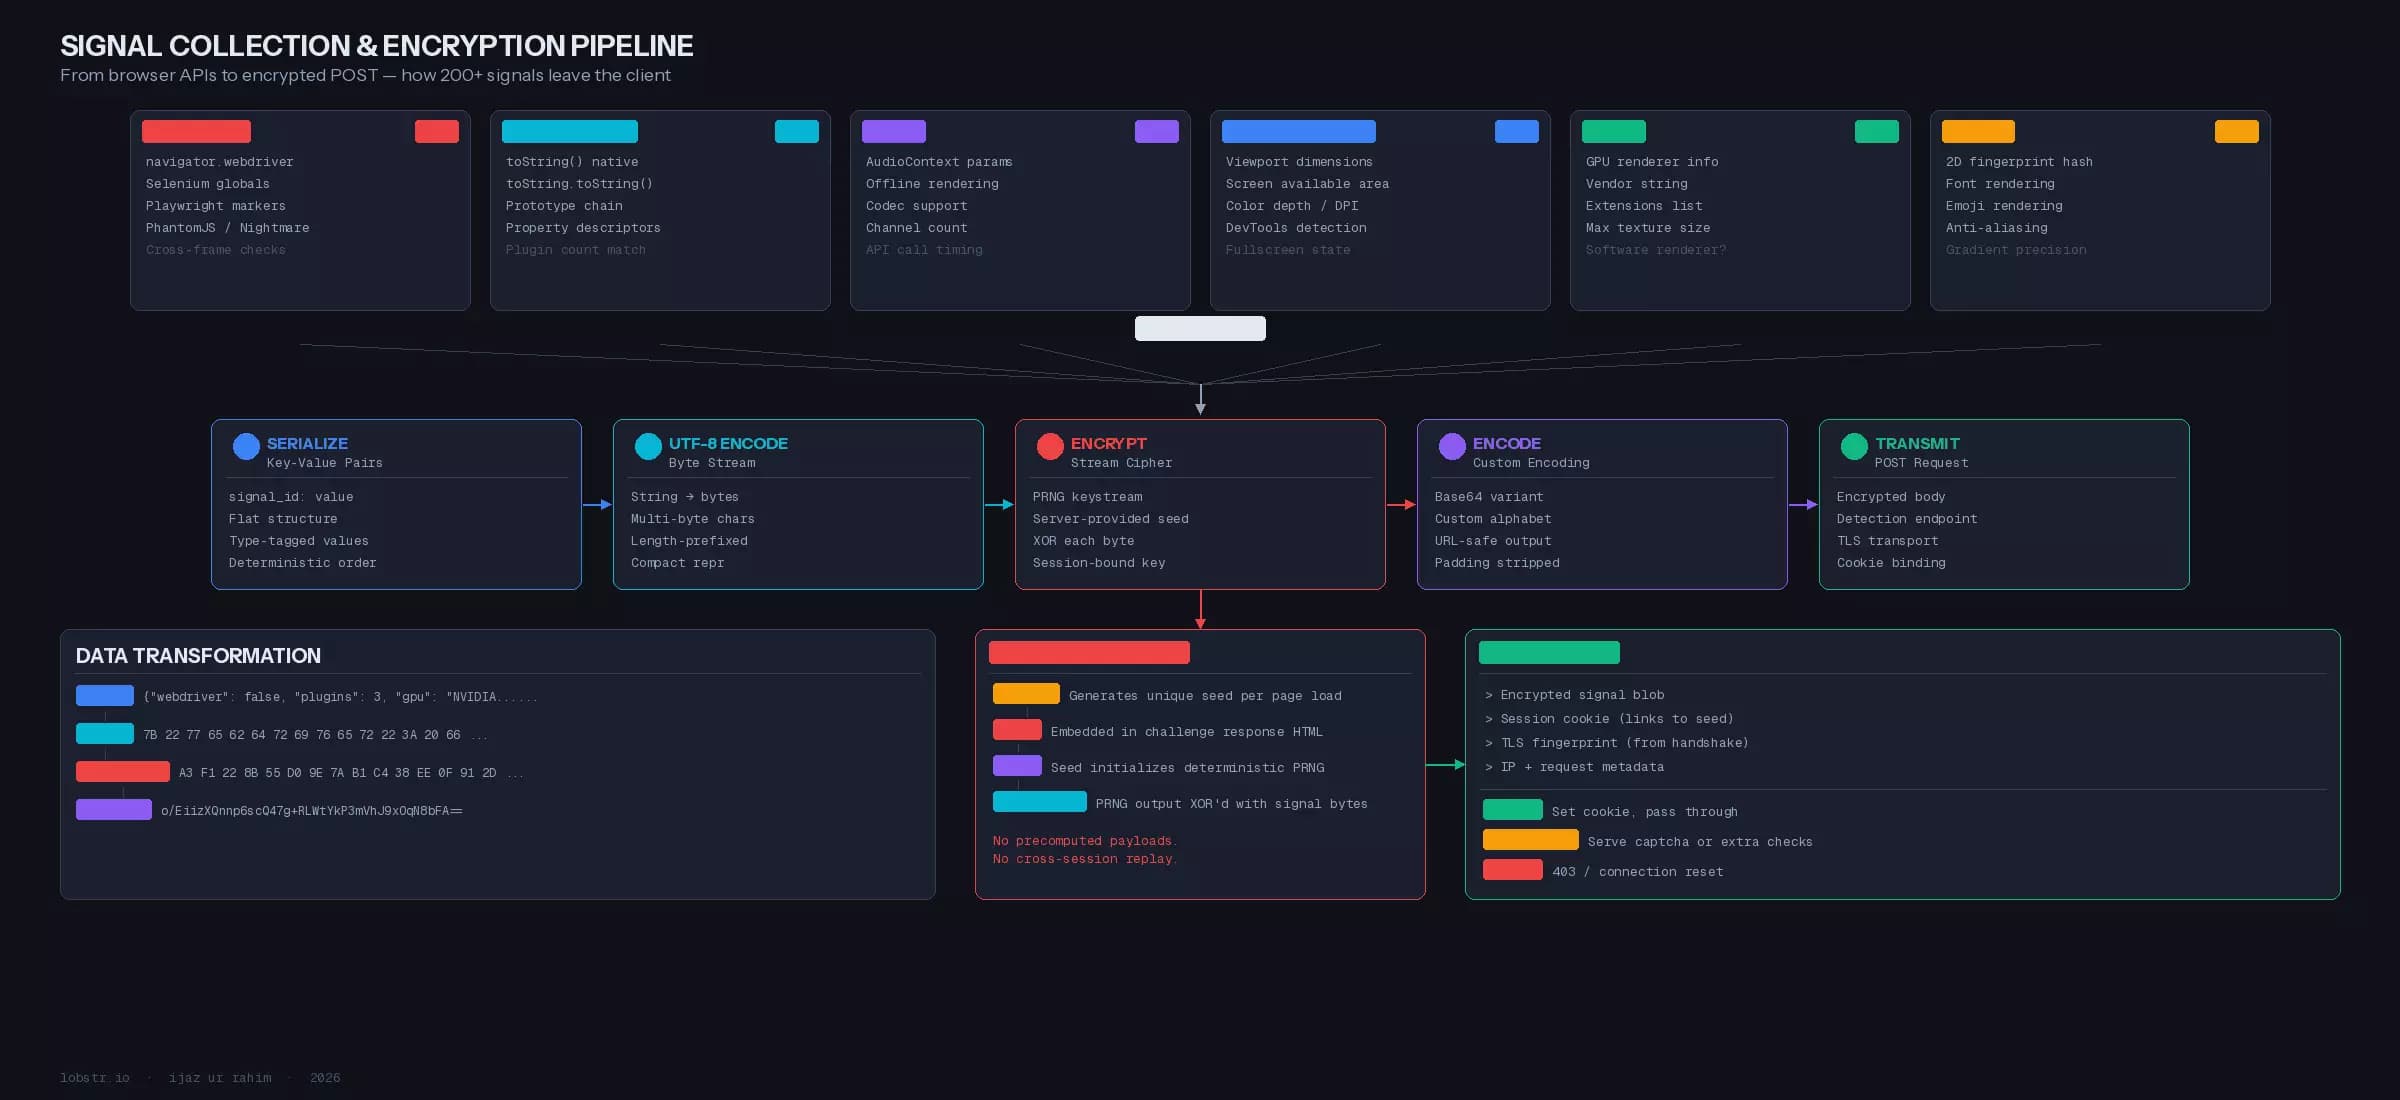The height and width of the screenshot is (1100, 2400).
Task: Click the red ENCRYPT stage circle icon
Action: [x=1050, y=446]
